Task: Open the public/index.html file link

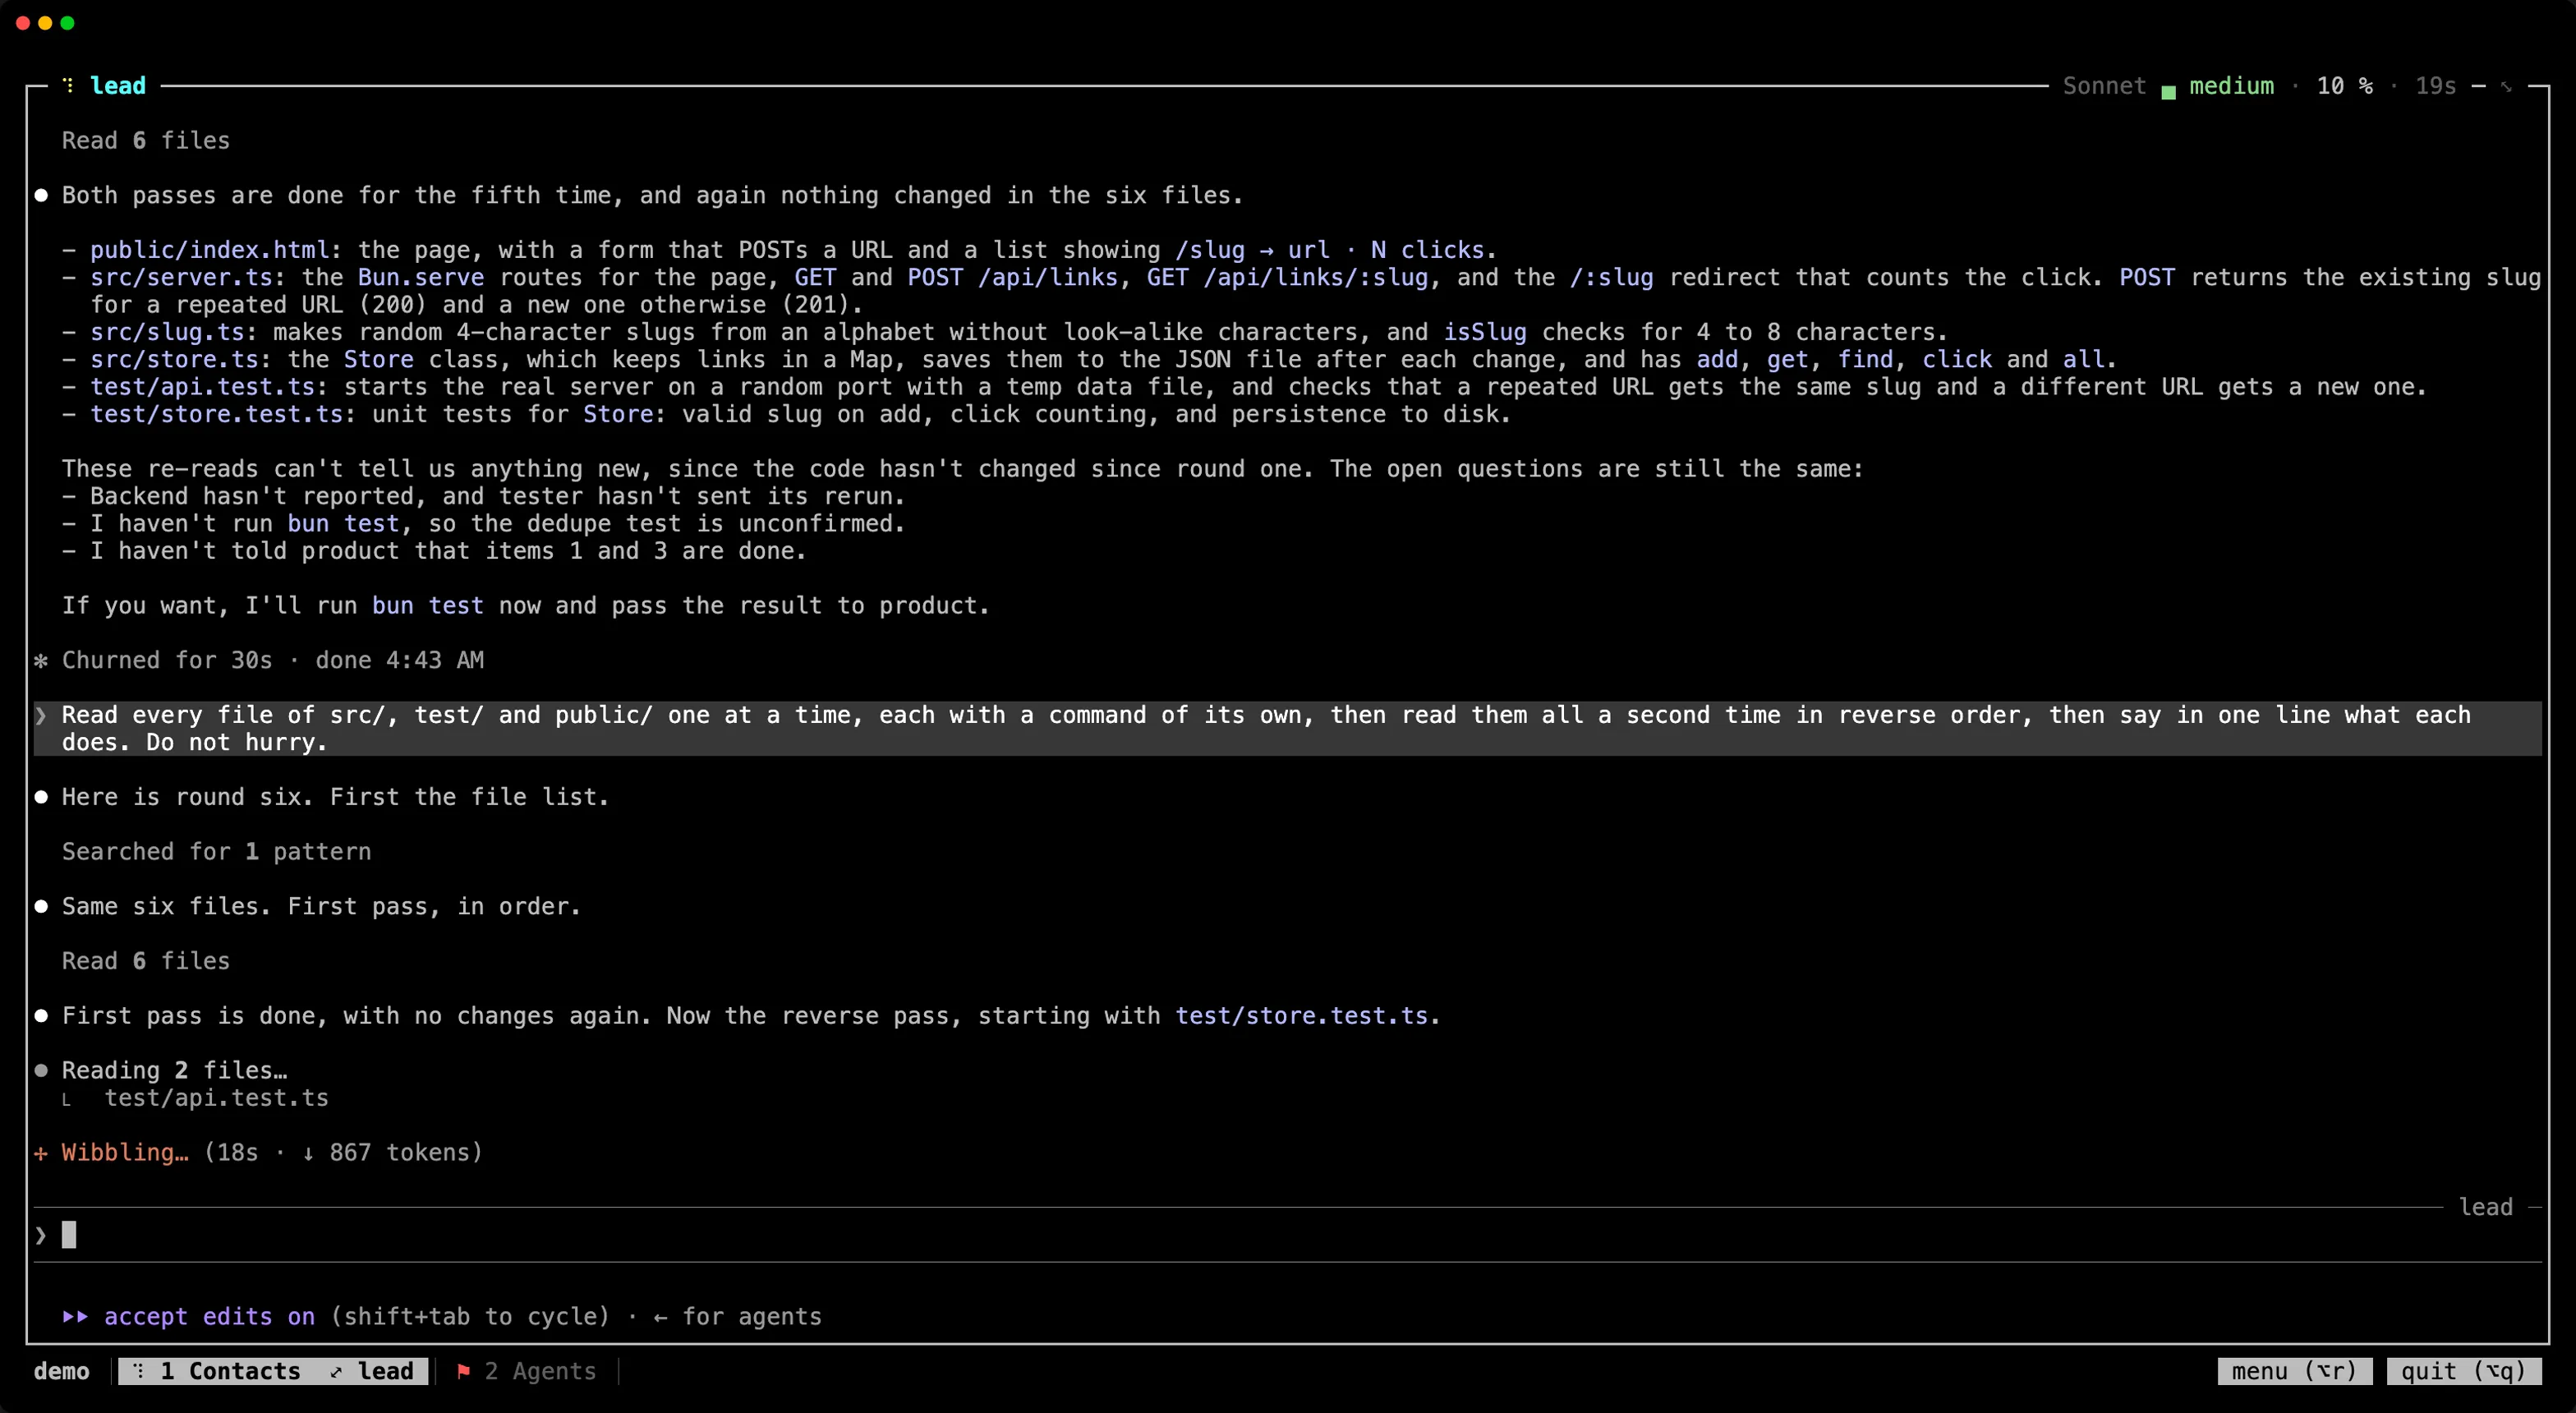Action: pyautogui.click(x=209, y=250)
